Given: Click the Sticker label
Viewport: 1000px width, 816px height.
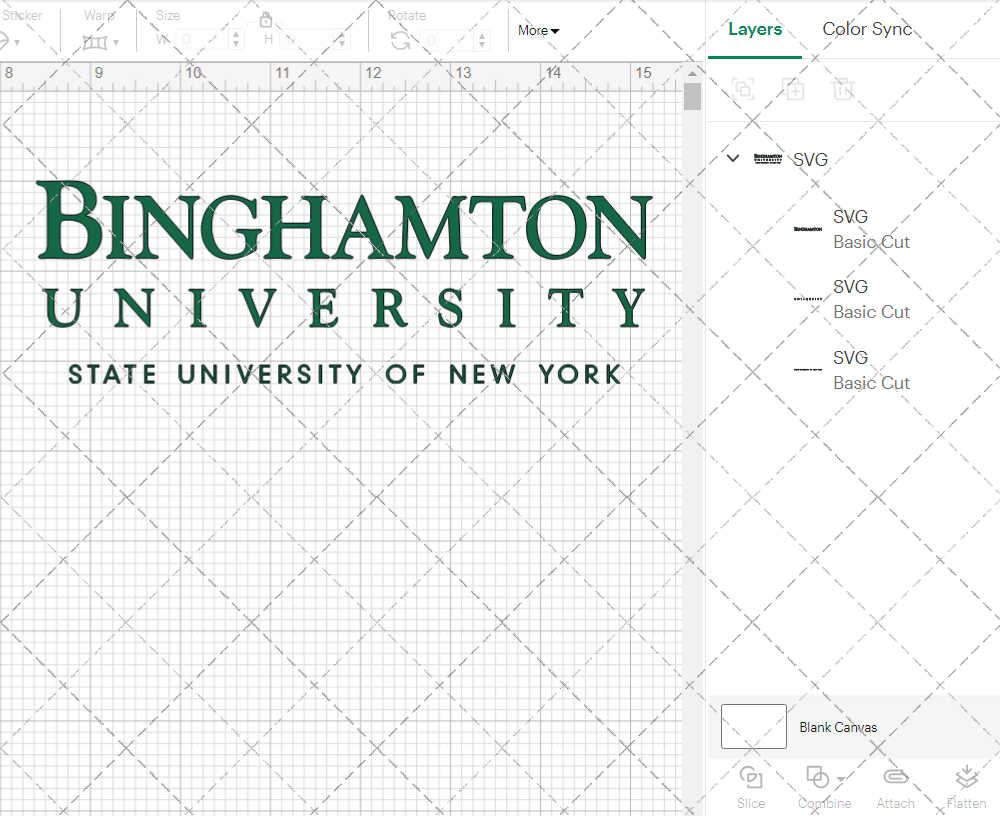Looking at the screenshot, I should 24,15.
